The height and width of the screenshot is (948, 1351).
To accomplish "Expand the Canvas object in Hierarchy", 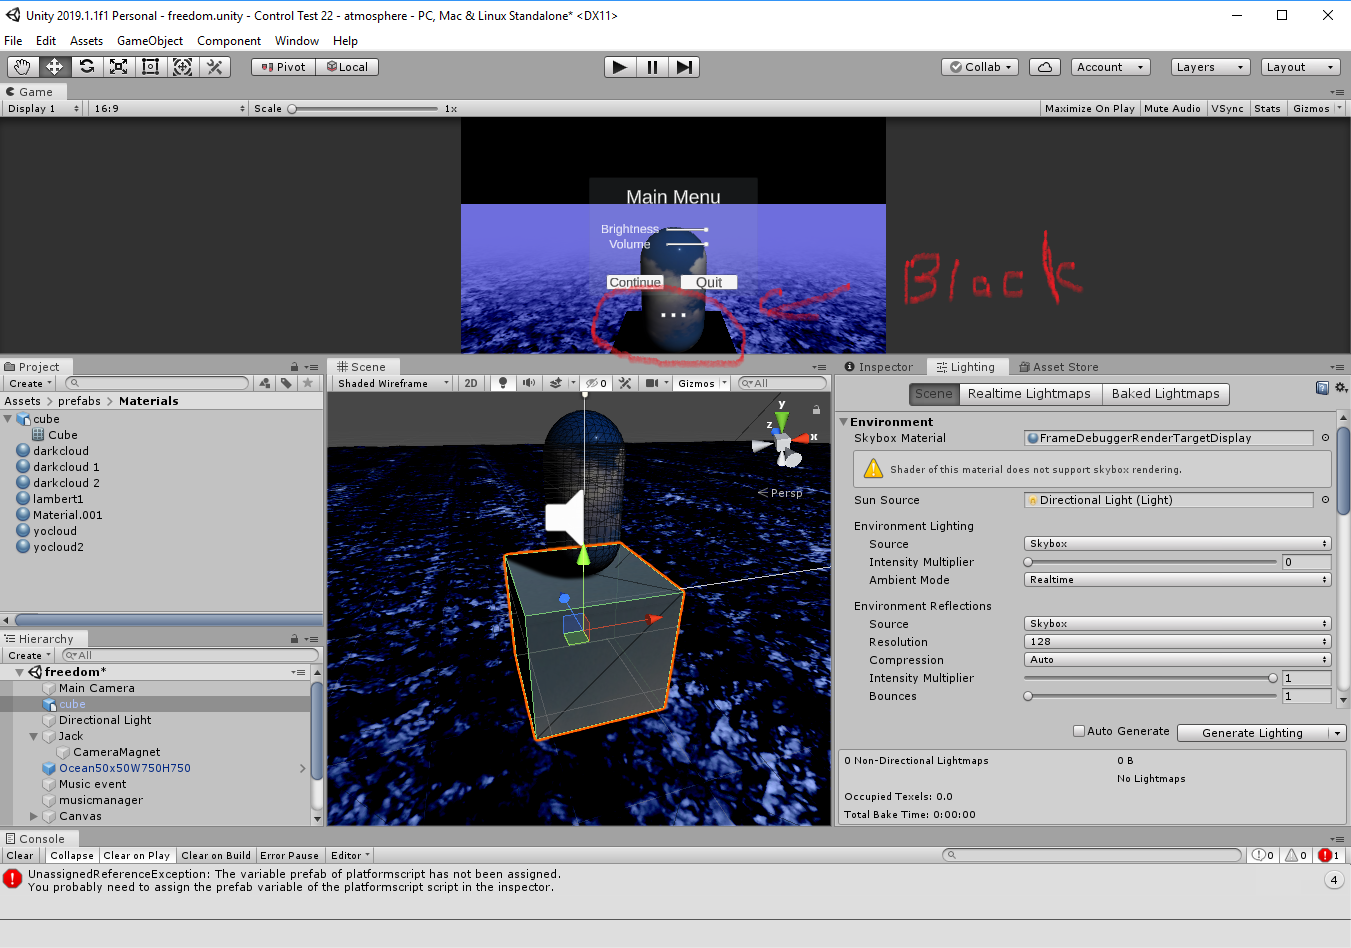I will 33,816.
